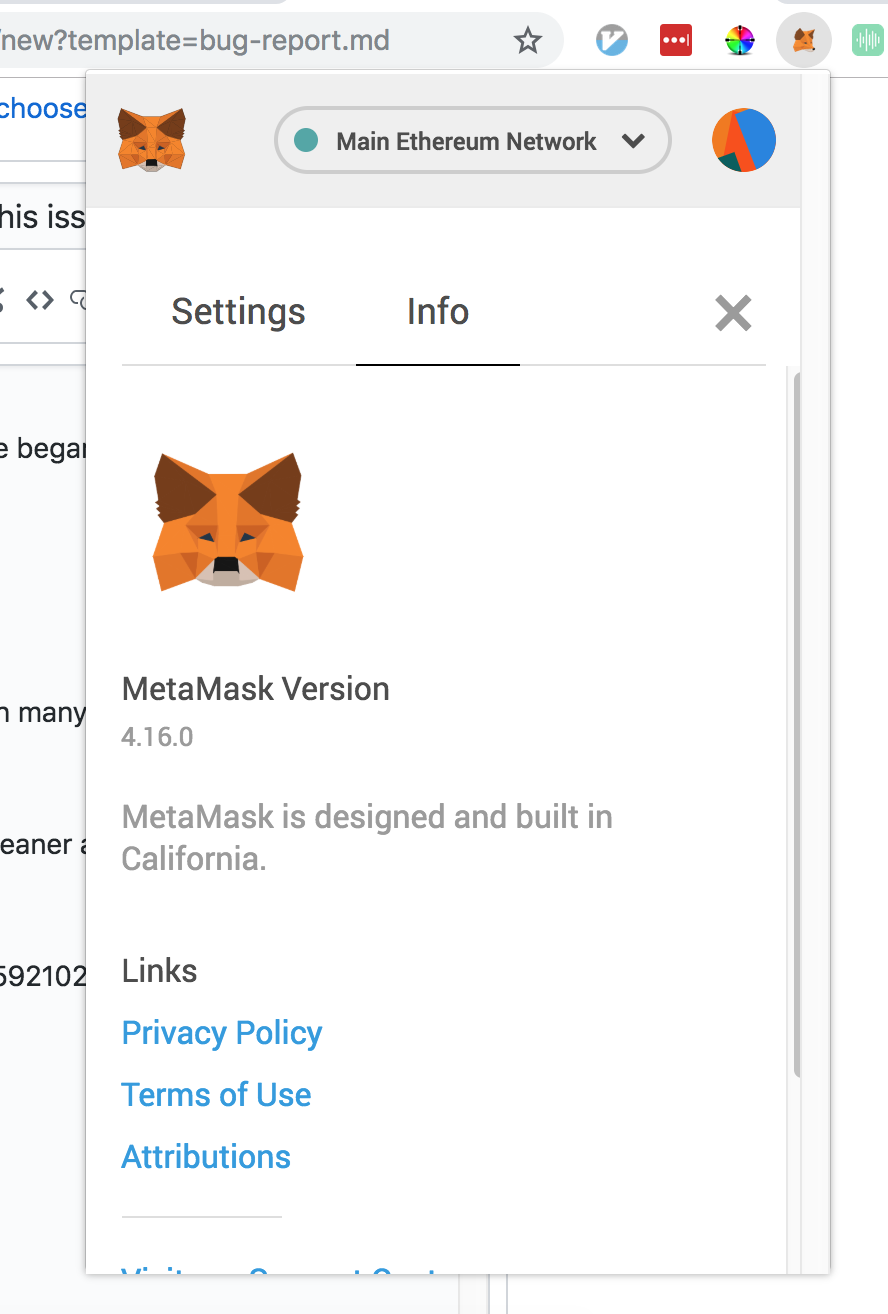Open the Privacy Policy link
This screenshot has width=888, height=1314.
point(222,1033)
